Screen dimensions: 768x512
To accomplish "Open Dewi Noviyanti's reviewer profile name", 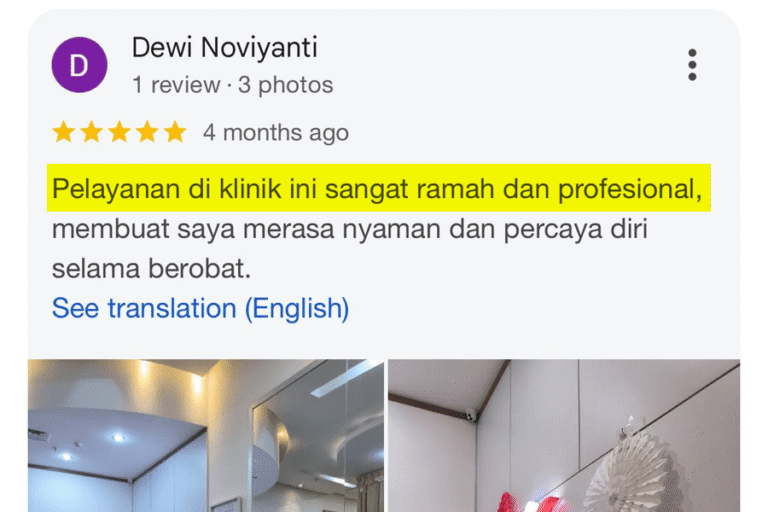I will pos(225,48).
